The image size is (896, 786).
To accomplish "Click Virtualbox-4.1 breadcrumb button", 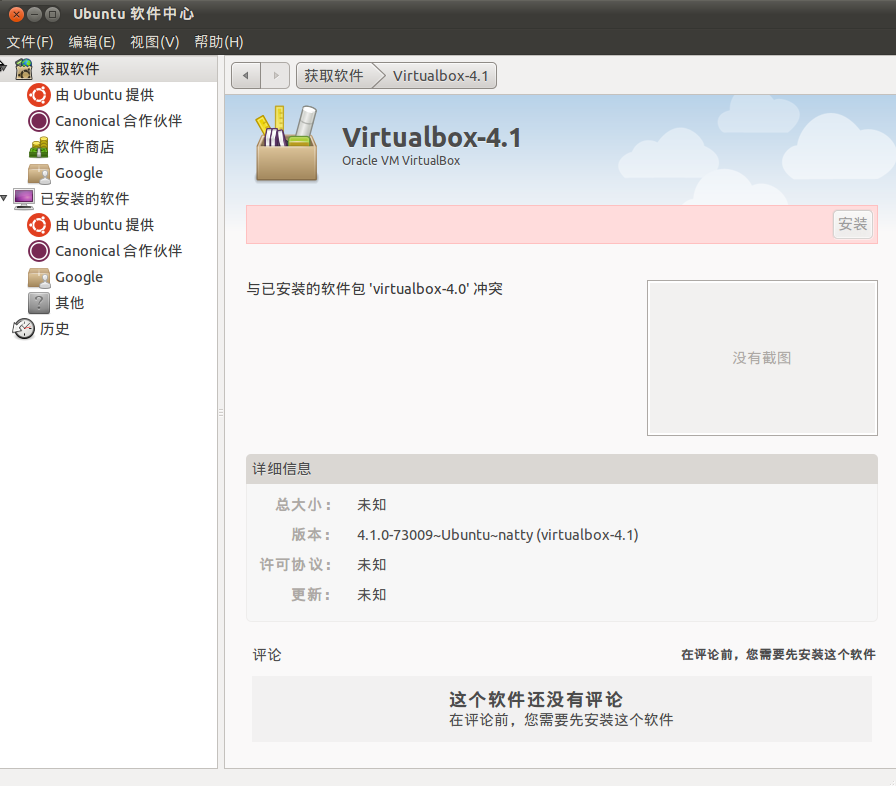I will pos(440,75).
